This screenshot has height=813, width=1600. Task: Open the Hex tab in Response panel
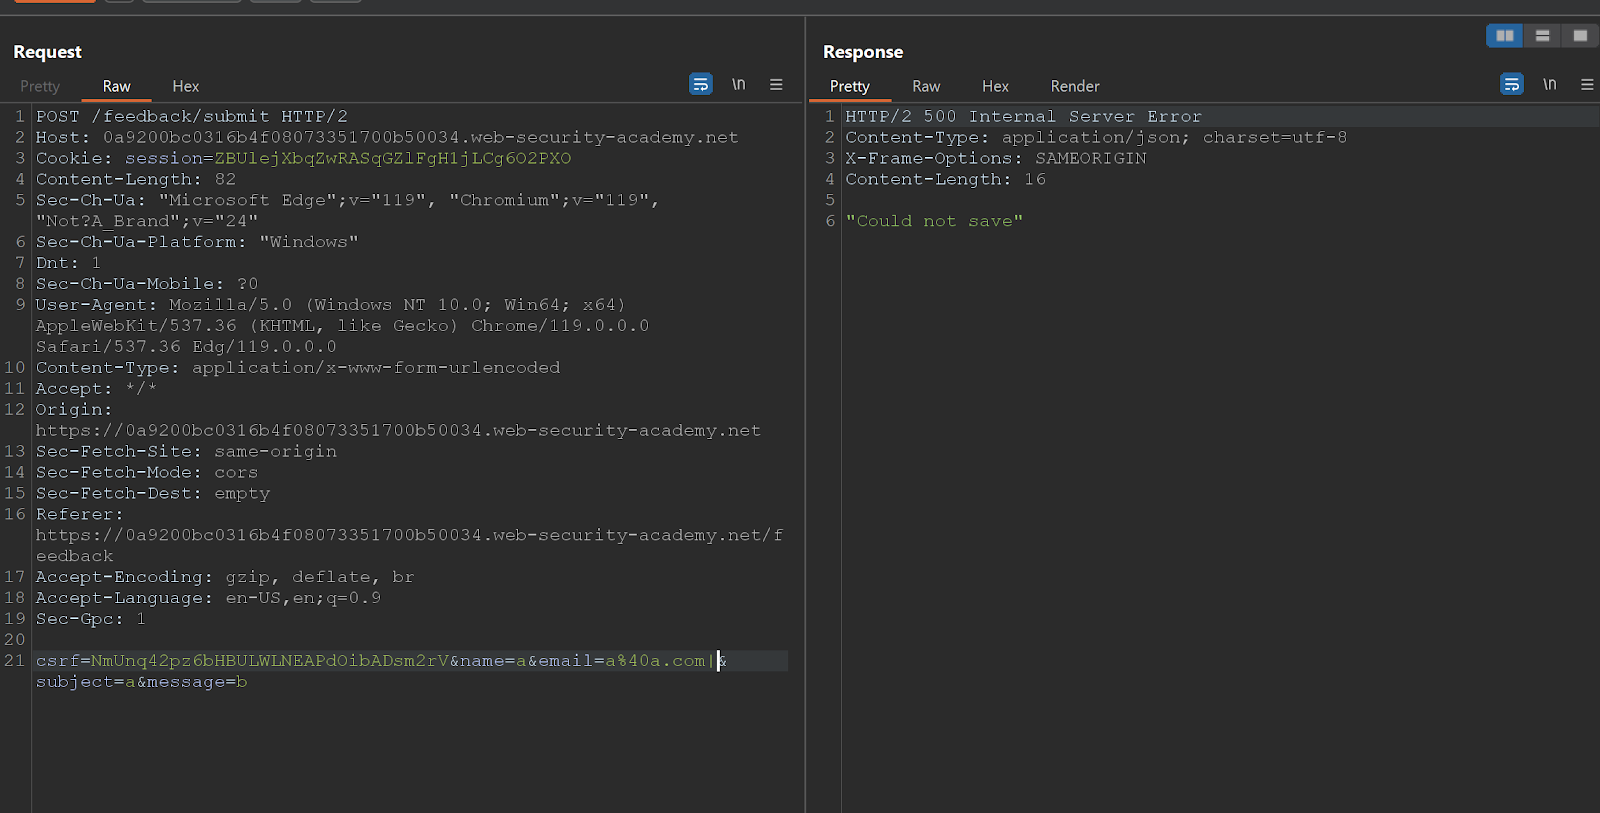coord(995,87)
